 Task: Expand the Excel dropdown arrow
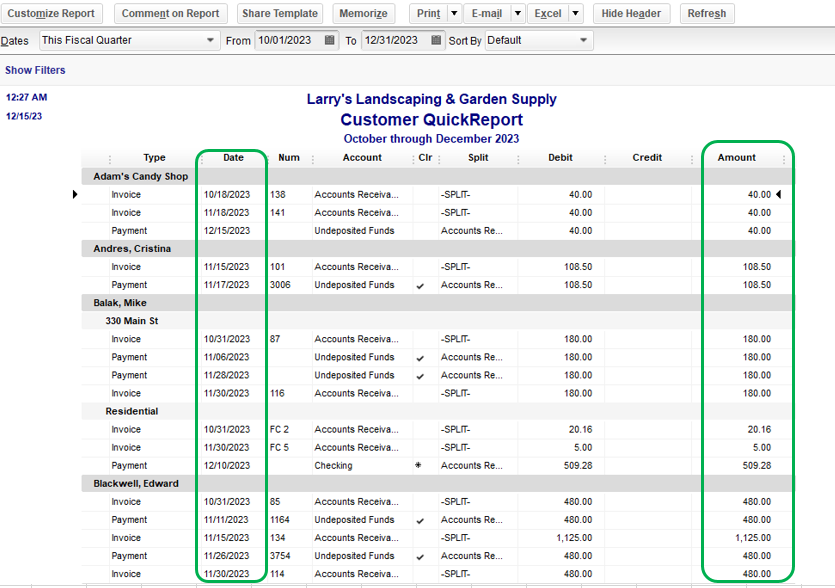(576, 13)
